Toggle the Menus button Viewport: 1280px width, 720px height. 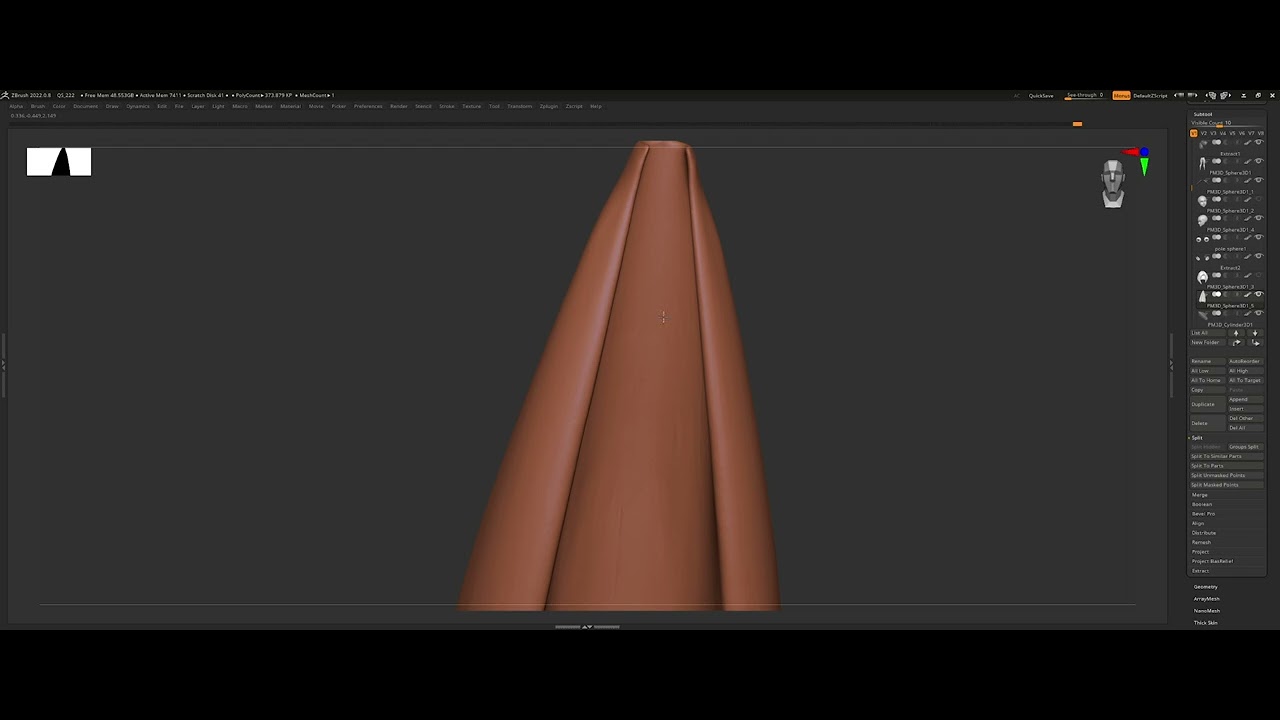[x=1121, y=95]
